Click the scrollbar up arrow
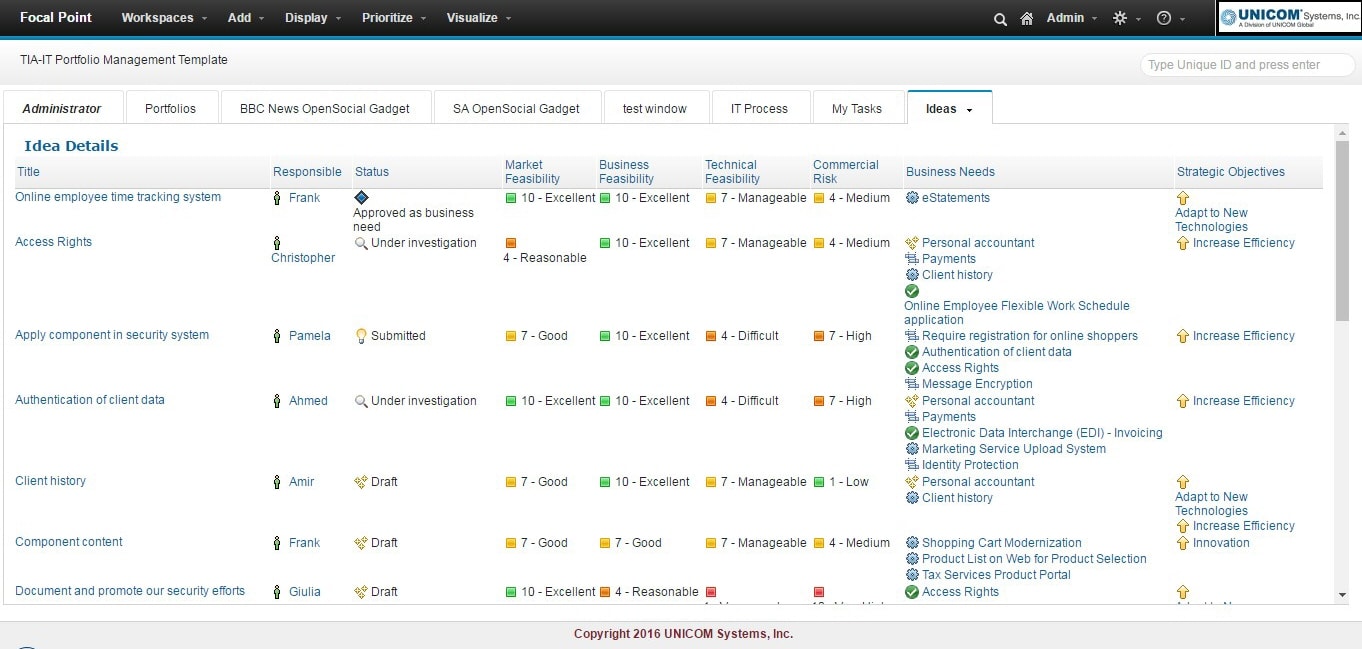 pos(1342,132)
